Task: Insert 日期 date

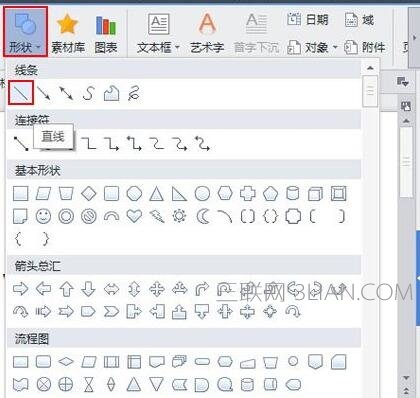Action: point(308,20)
